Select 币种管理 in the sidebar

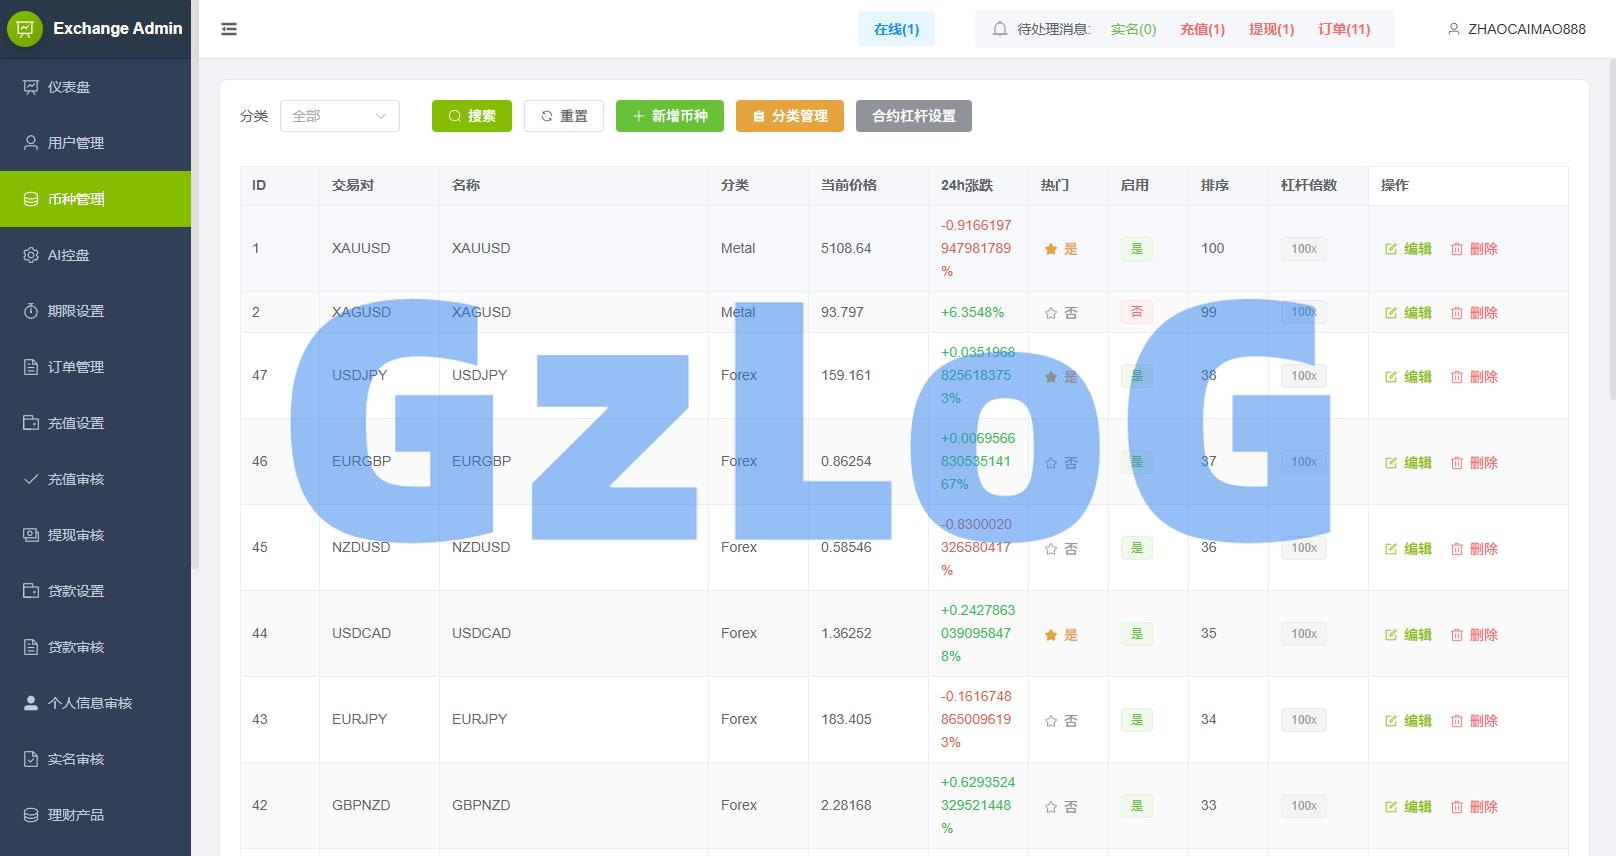coord(95,199)
